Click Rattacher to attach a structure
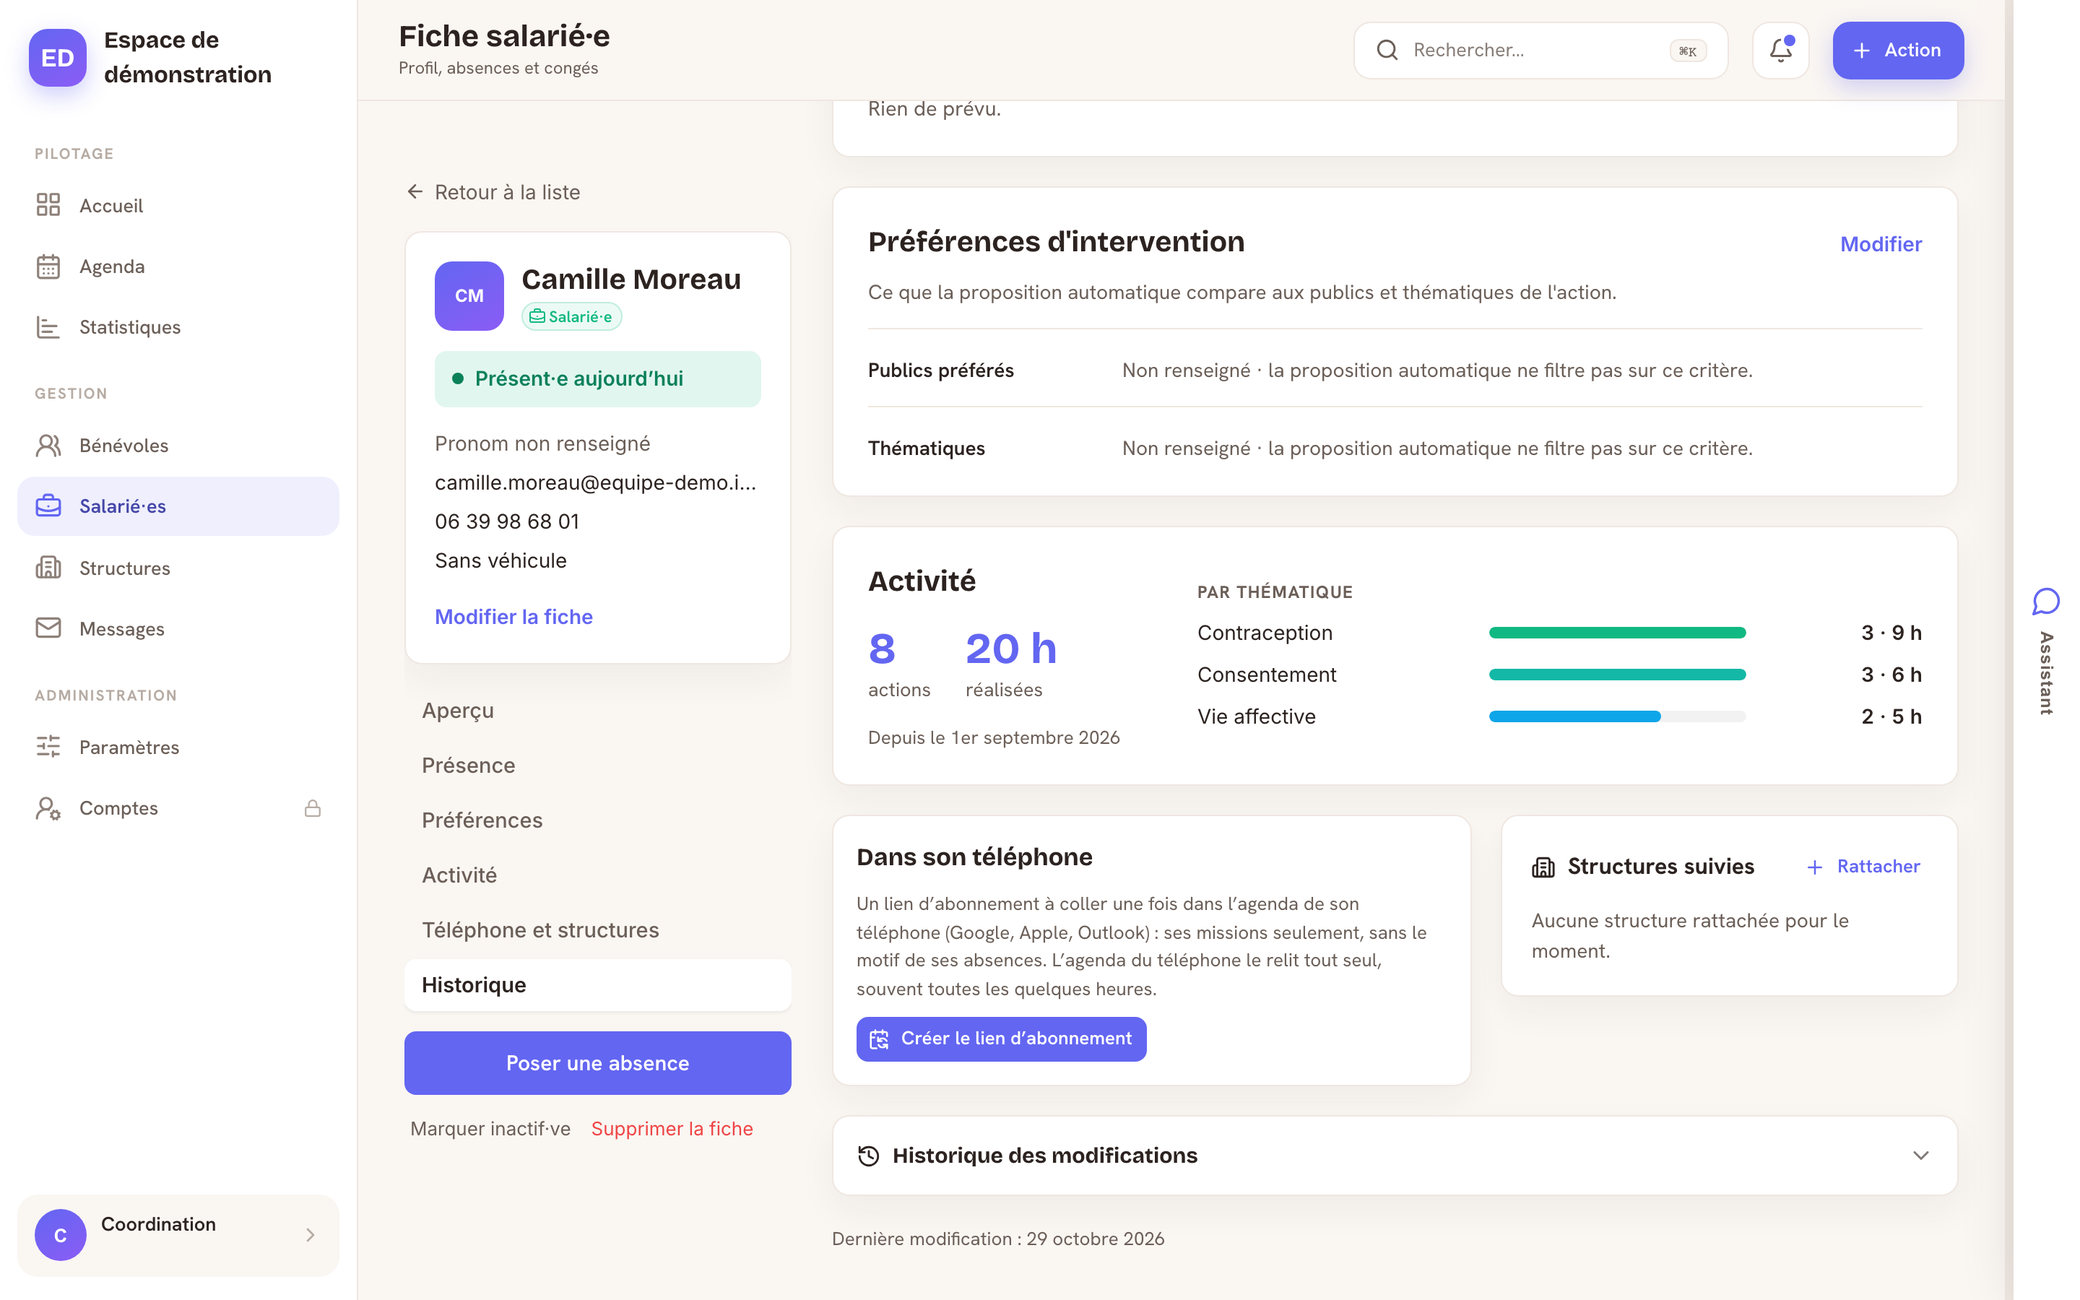The height and width of the screenshot is (1300, 2080). click(1863, 867)
